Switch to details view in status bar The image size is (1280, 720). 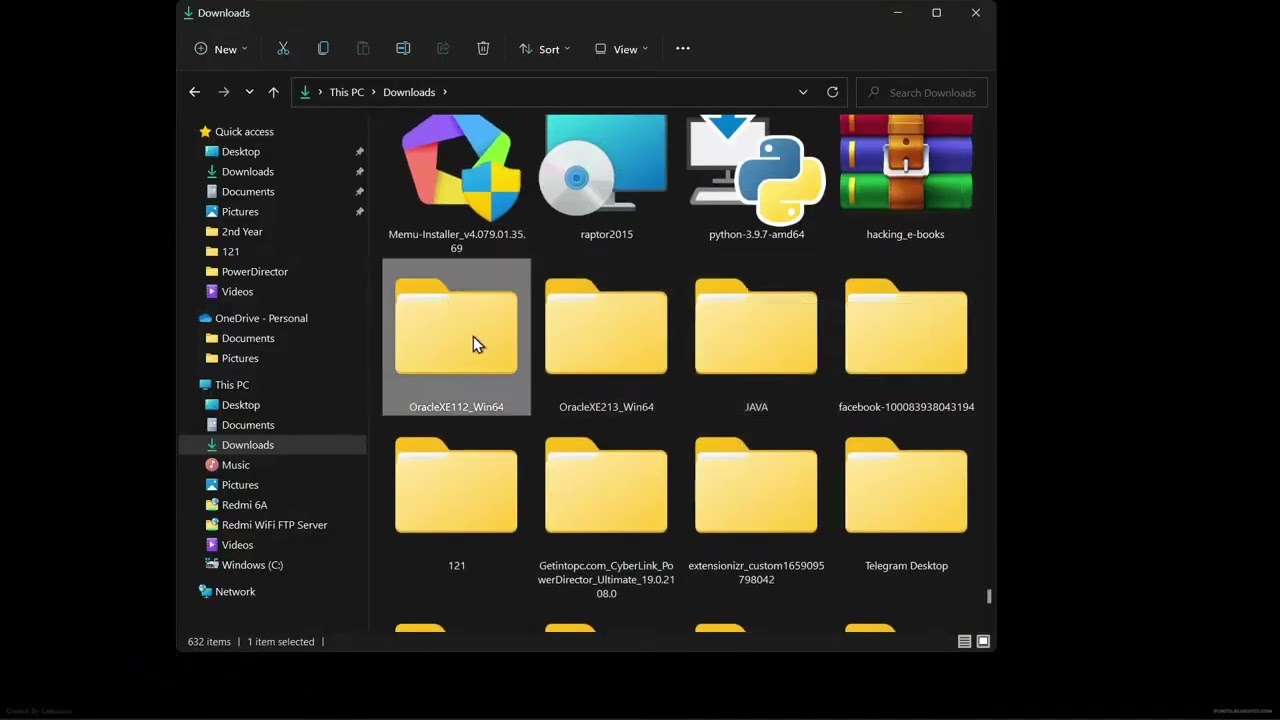click(964, 642)
